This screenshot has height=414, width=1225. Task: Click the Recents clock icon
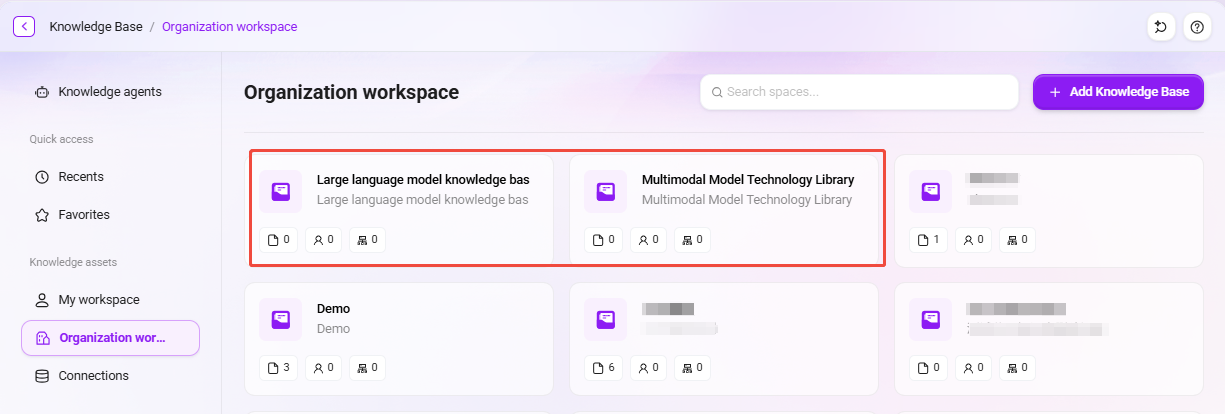(42, 177)
